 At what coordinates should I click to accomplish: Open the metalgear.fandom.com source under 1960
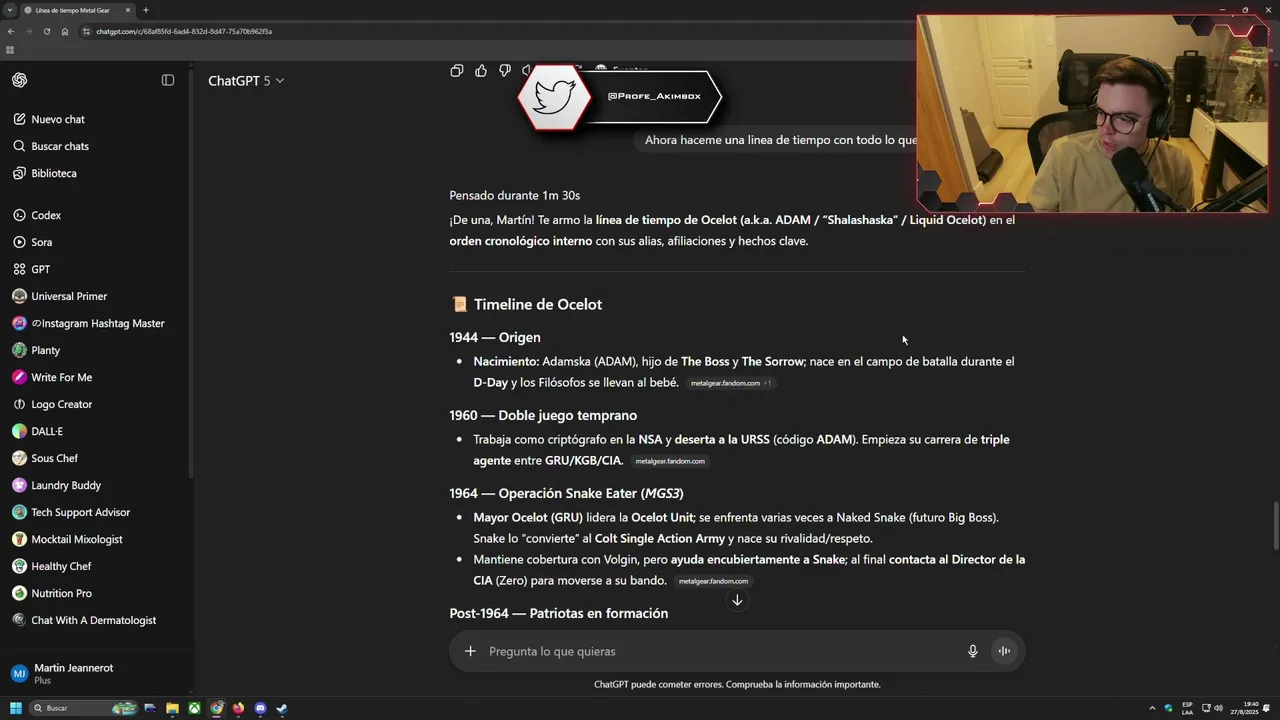click(x=670, y=461)
